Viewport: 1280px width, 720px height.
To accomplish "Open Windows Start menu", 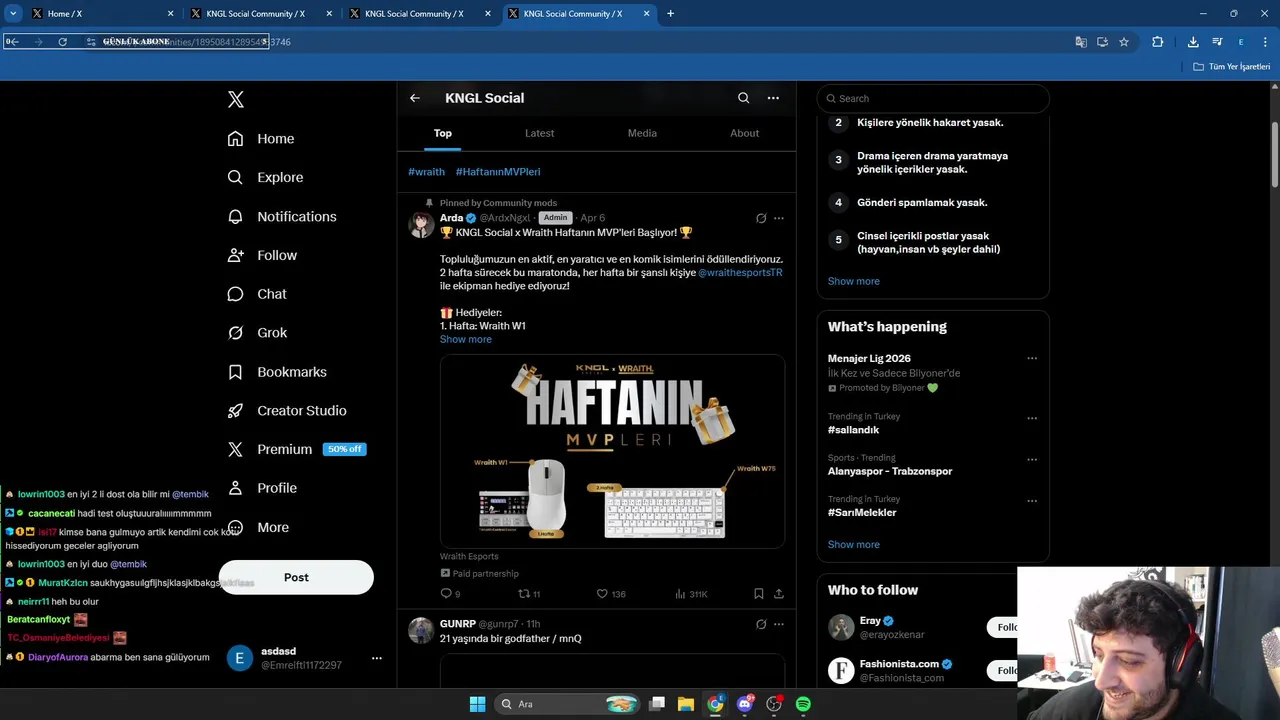I will (x=477, y=704).
